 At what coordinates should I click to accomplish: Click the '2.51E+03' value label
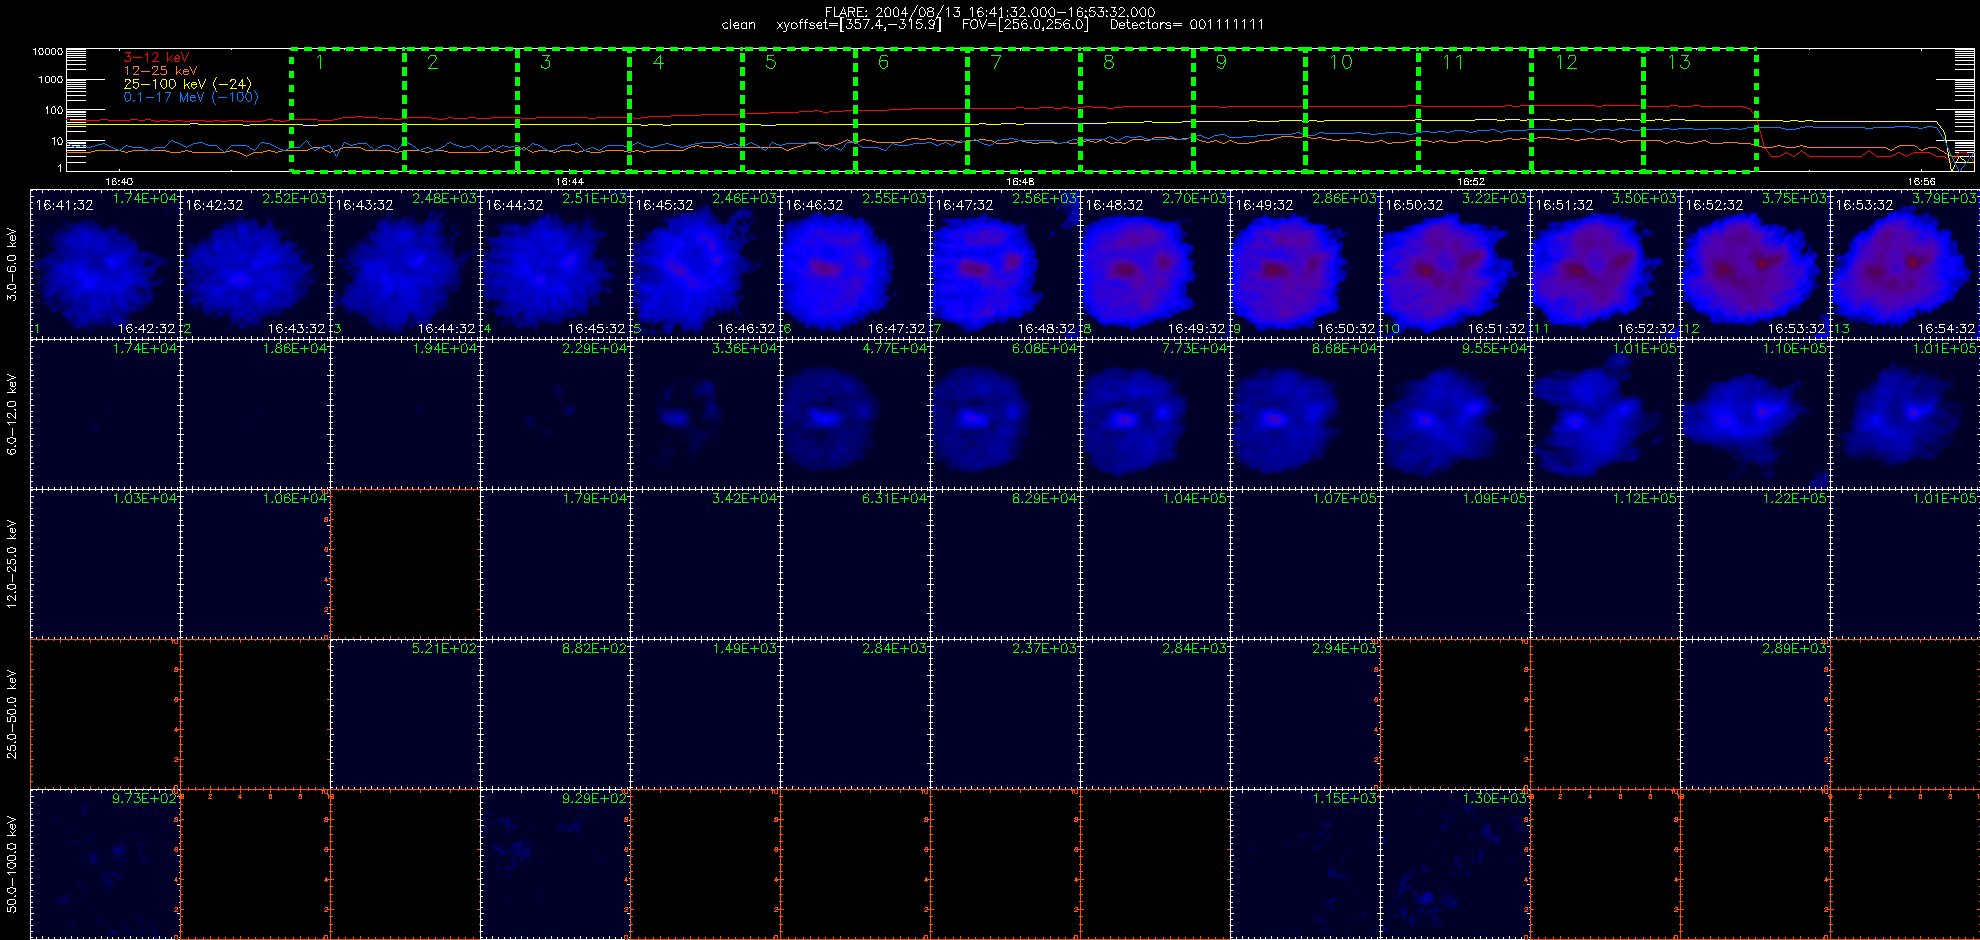click(595, 198)
